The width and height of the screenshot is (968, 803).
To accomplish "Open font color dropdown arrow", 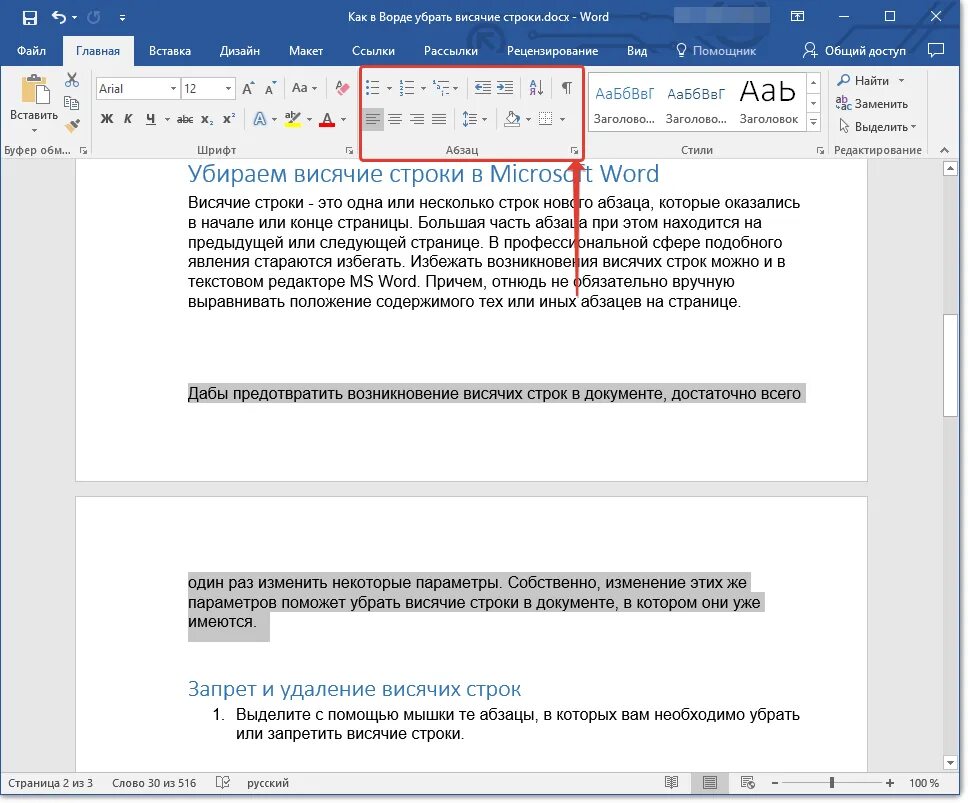I will [x=344, y=120].
